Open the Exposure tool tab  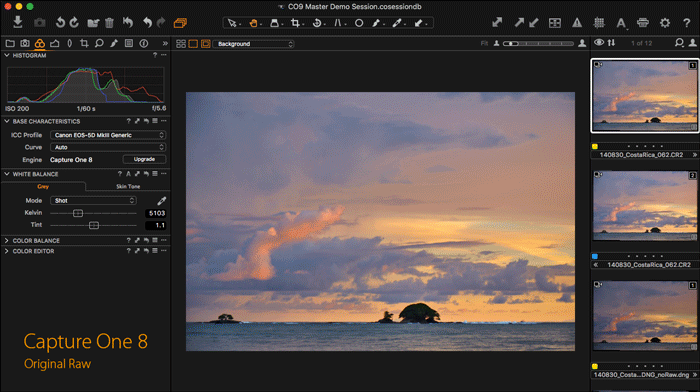coord(54,43)
